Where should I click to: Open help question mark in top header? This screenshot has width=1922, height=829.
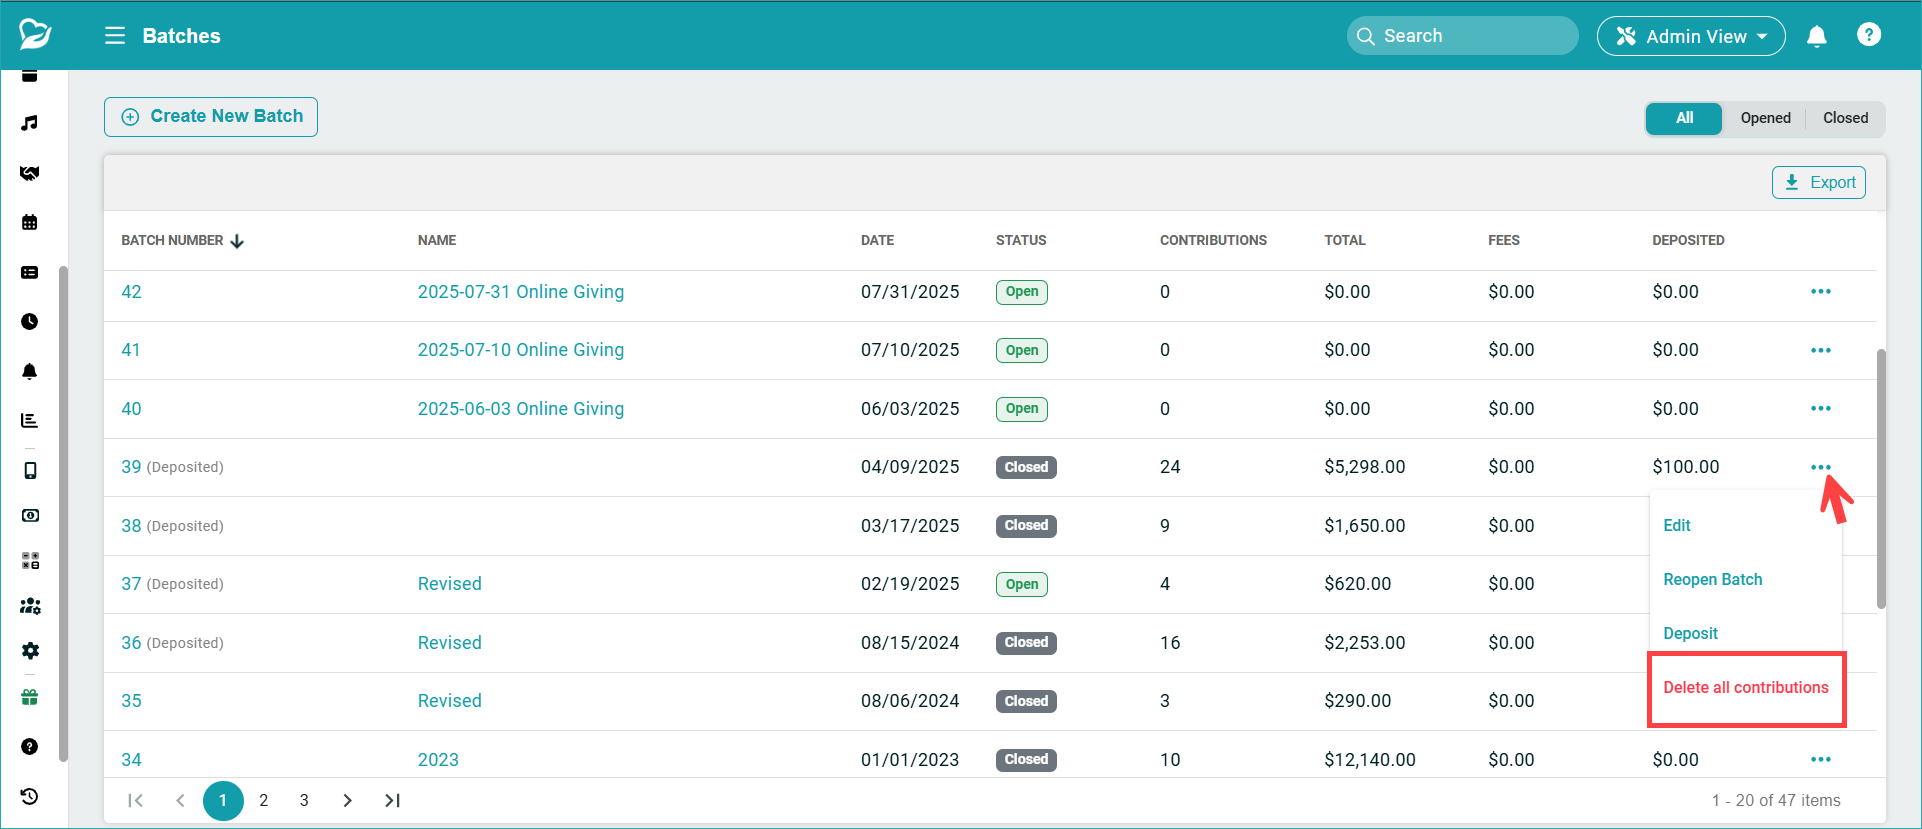click(x=1868, y=35)
